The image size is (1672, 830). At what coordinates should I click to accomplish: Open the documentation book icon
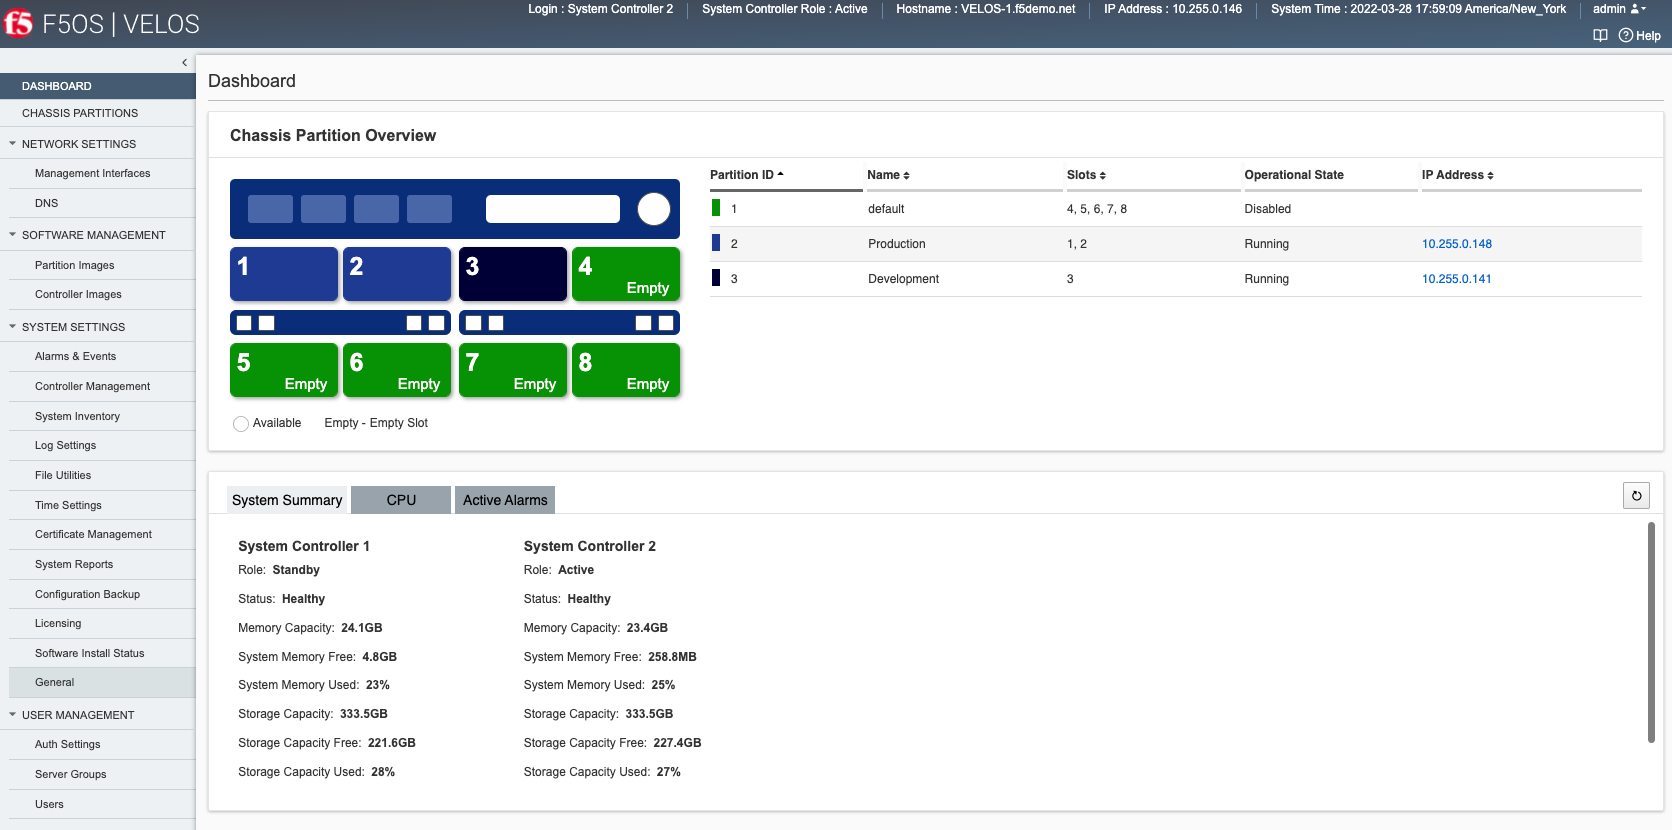click(1600, 35)
